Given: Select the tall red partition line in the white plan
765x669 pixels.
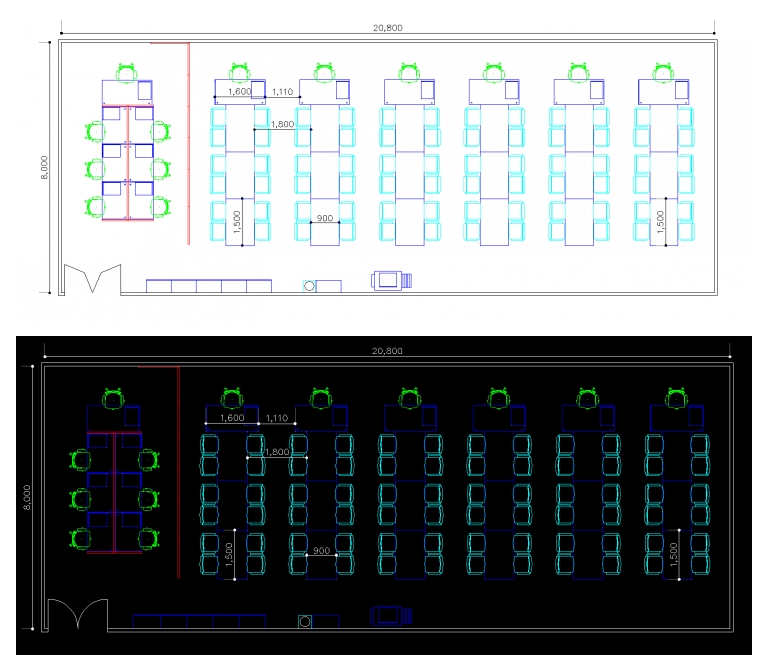Looking at the screenshot, I should click(188, 143).
